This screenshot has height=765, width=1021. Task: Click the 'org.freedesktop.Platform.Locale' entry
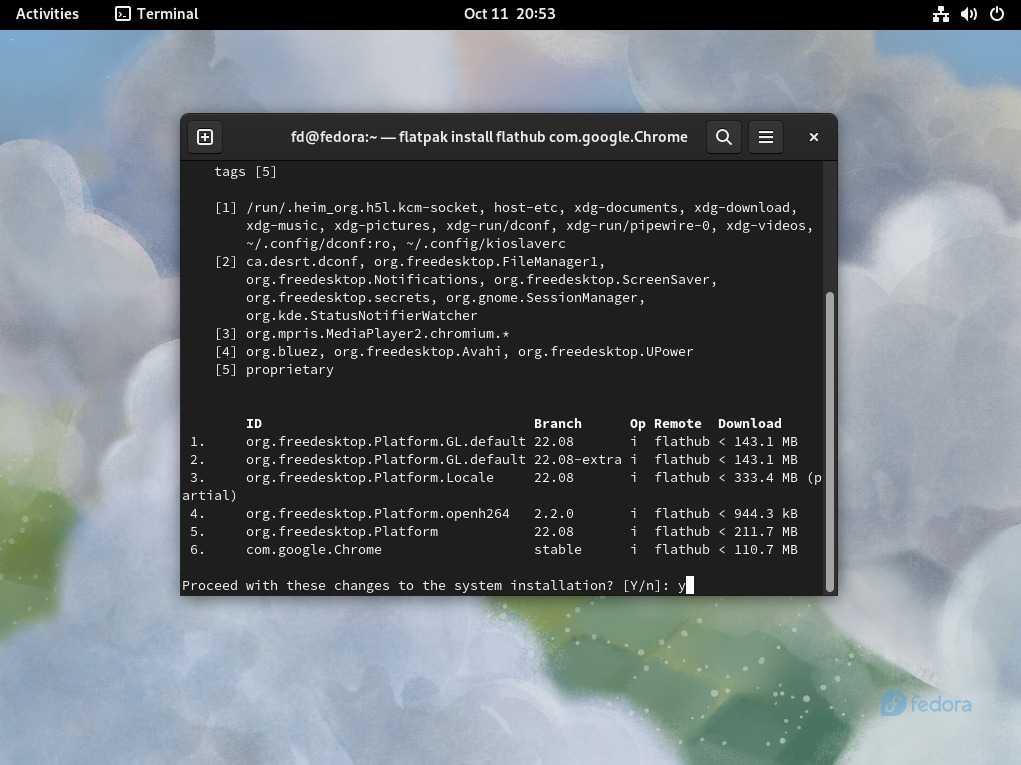[x=370, y=477]
